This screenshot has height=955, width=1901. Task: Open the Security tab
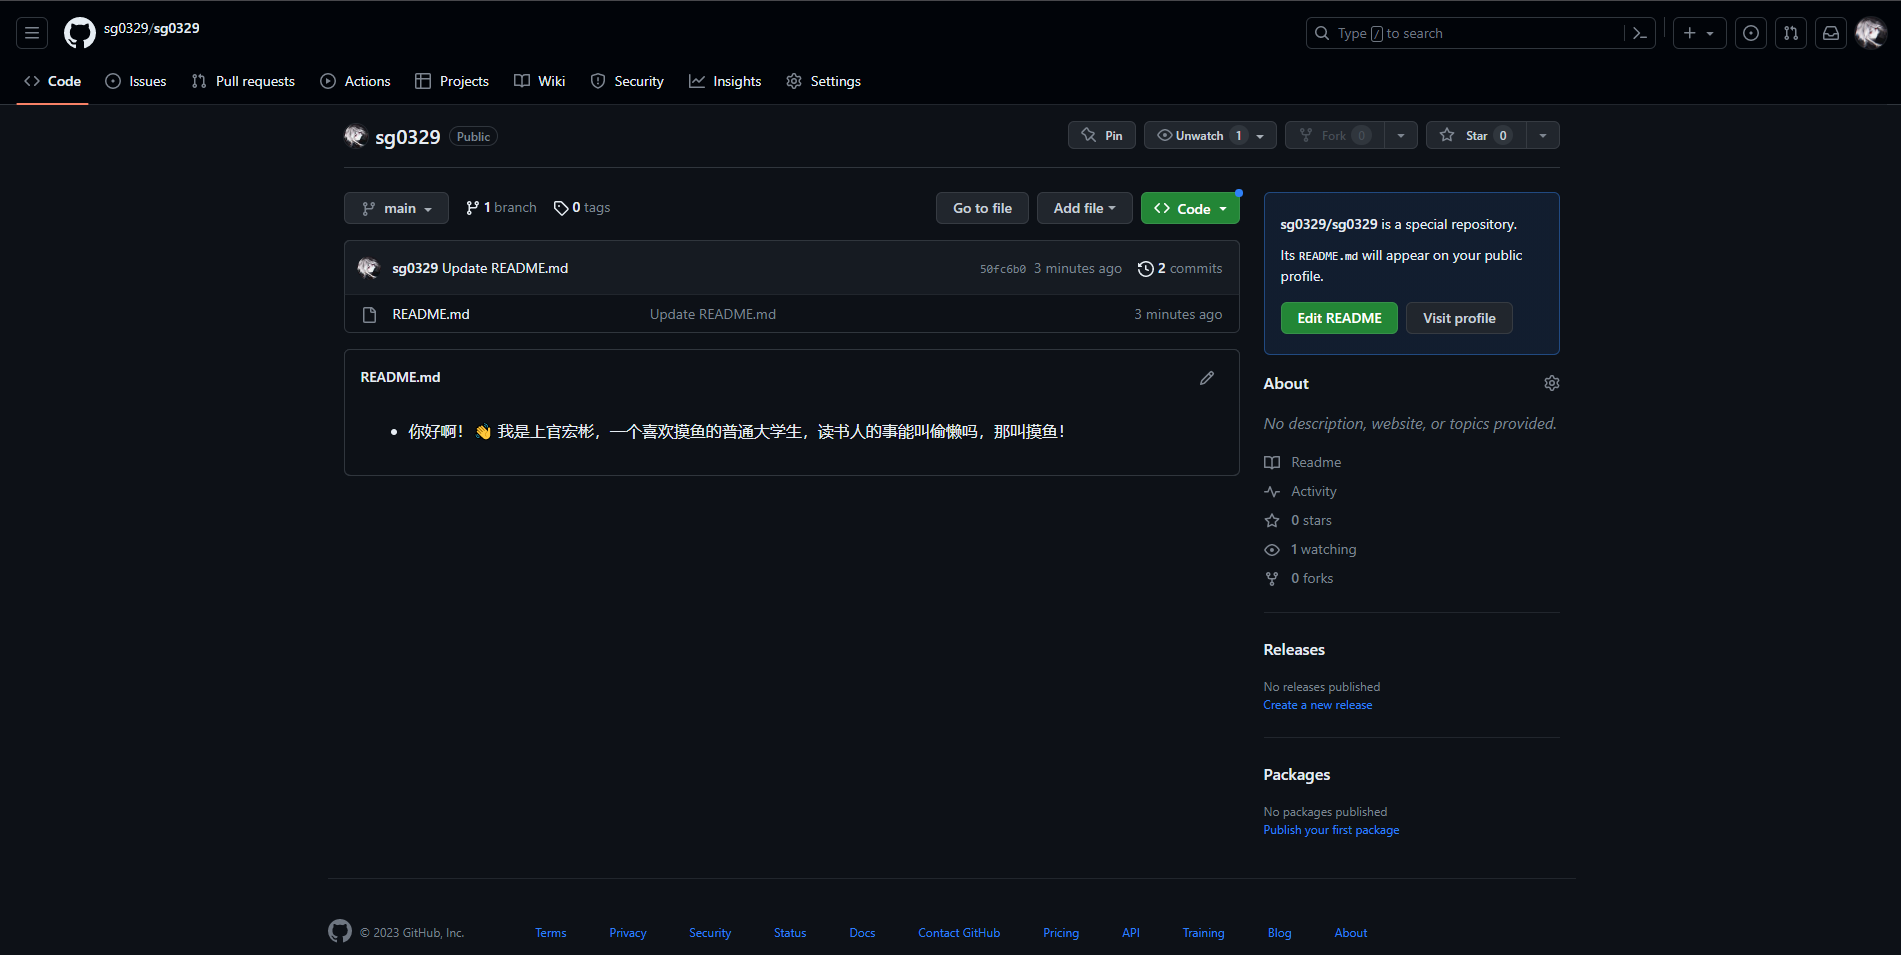coord(627,81)
